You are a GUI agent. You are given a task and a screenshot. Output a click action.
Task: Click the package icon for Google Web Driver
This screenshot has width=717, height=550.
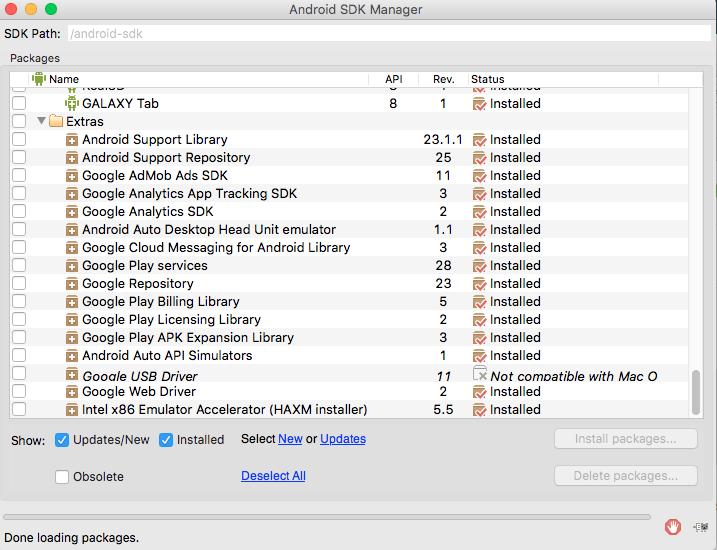[x=72, y=392]
